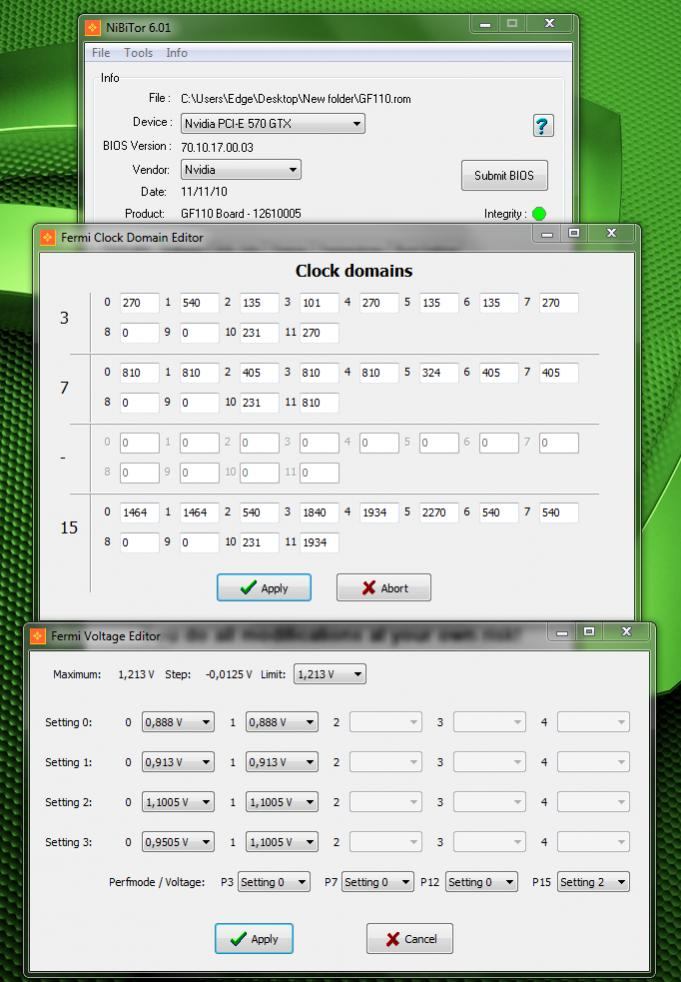Open Setting 0 voltage 1 dropdown
681x982 pixels.
(x=282, y=722)
